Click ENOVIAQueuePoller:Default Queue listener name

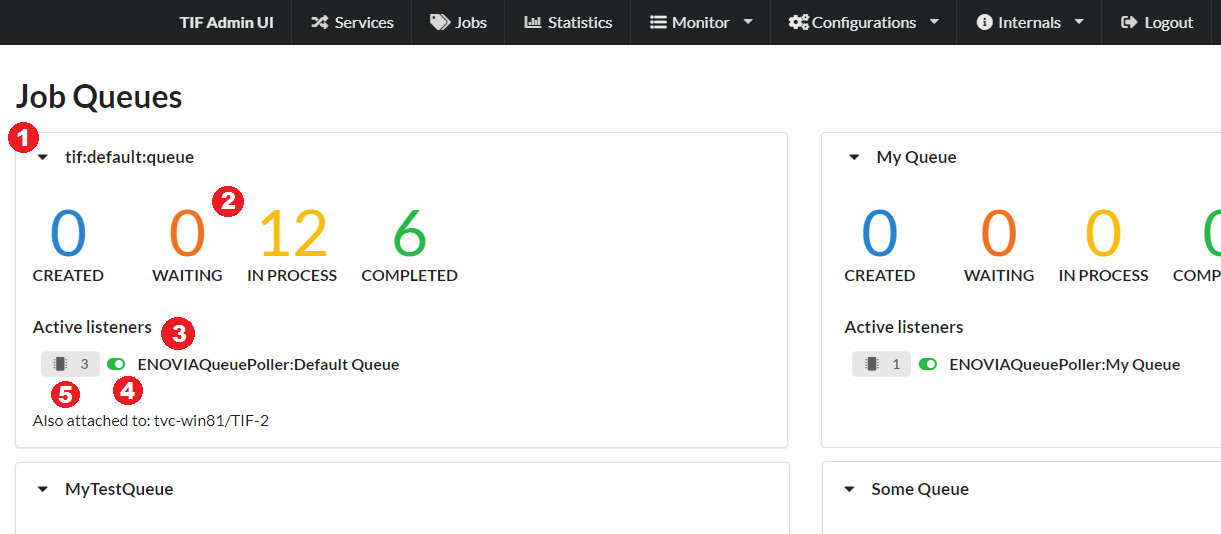click(x=268, y=364)
